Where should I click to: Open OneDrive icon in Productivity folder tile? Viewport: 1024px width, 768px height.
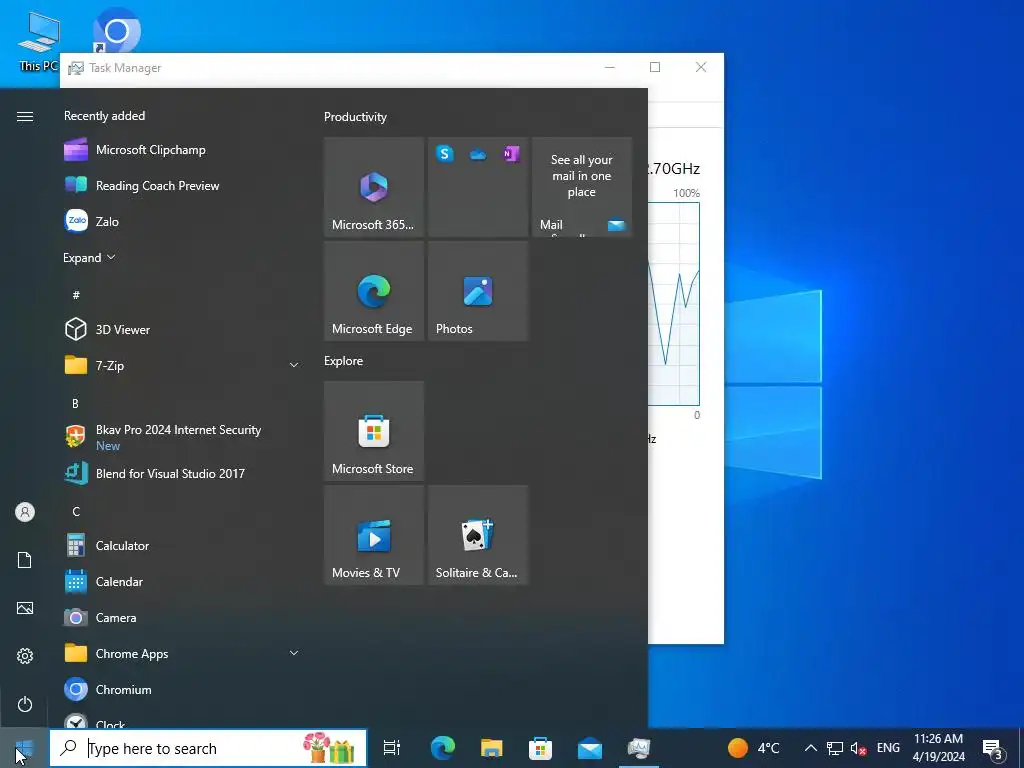(478, 155)
